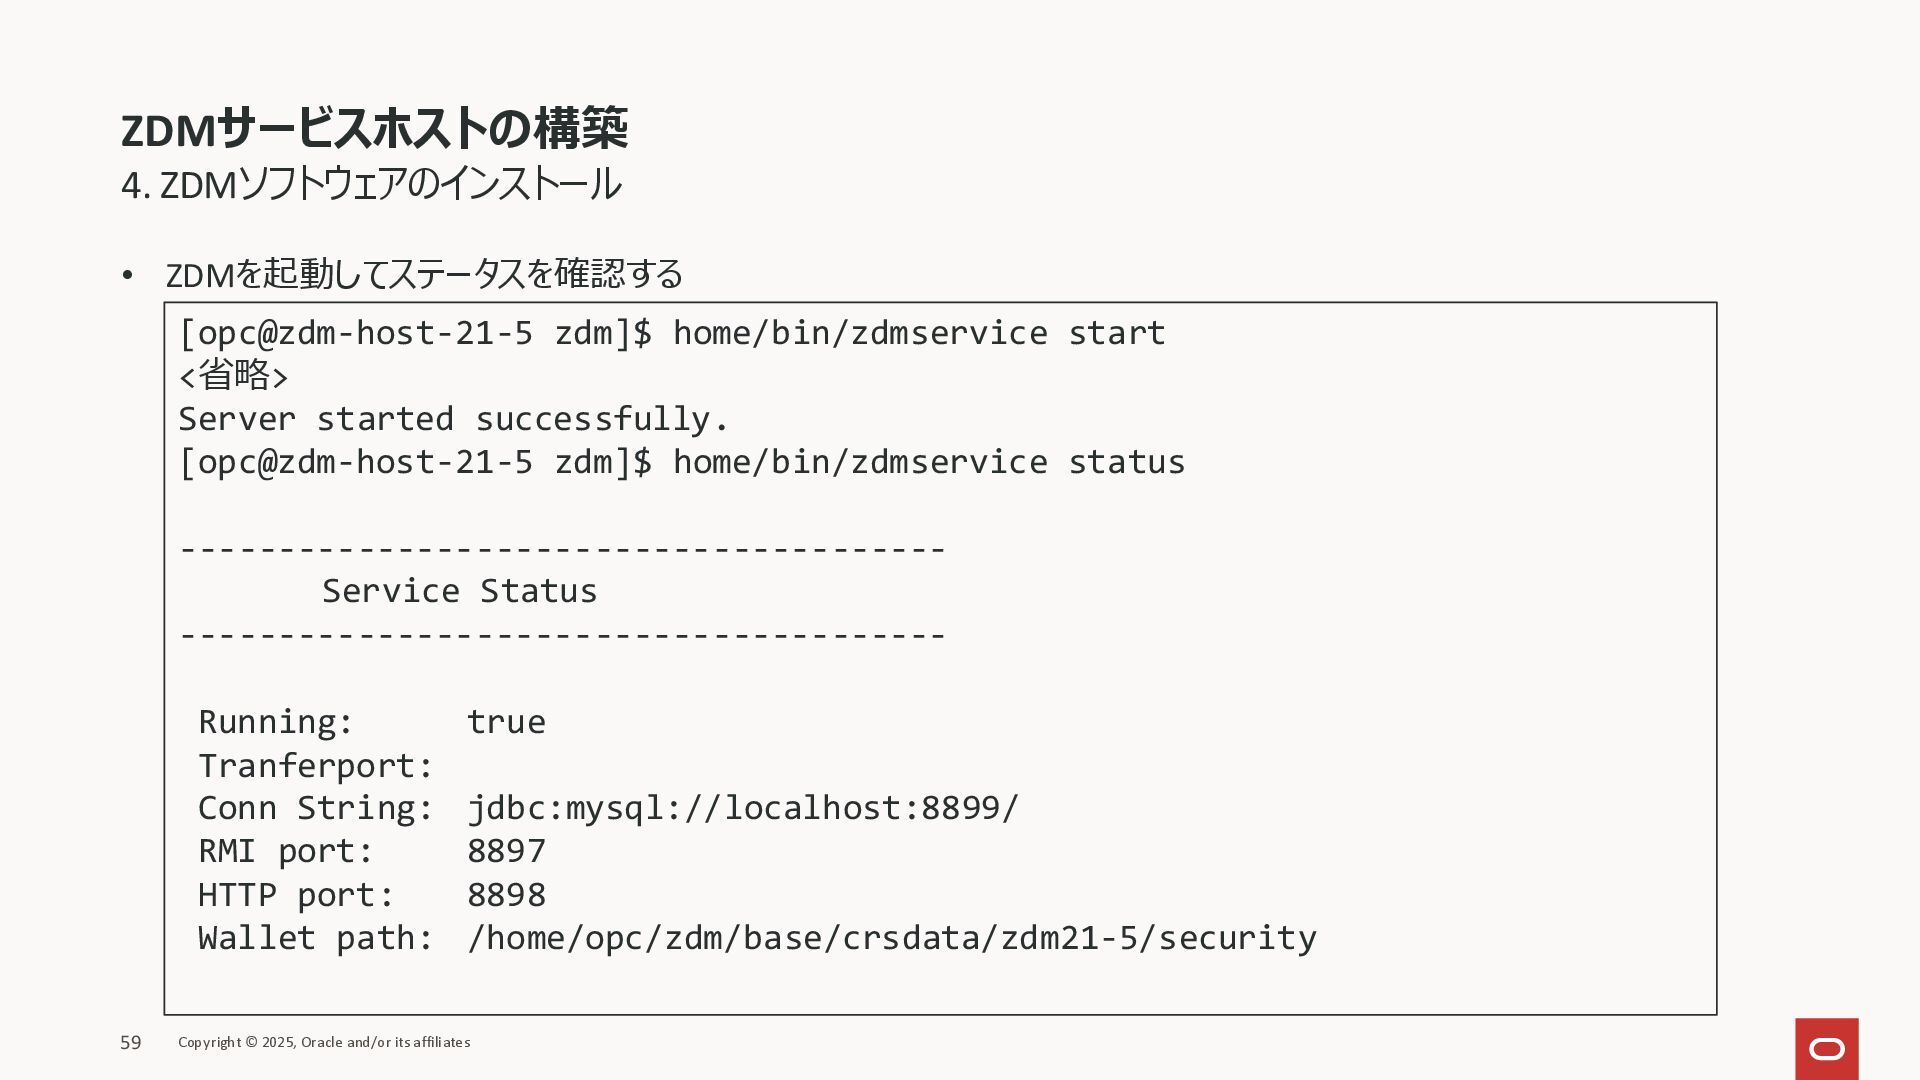Click the zdmservice start command line
Image resolution: width=1920 pixels, height=1080 pixels.
click(x=672, y=333)
